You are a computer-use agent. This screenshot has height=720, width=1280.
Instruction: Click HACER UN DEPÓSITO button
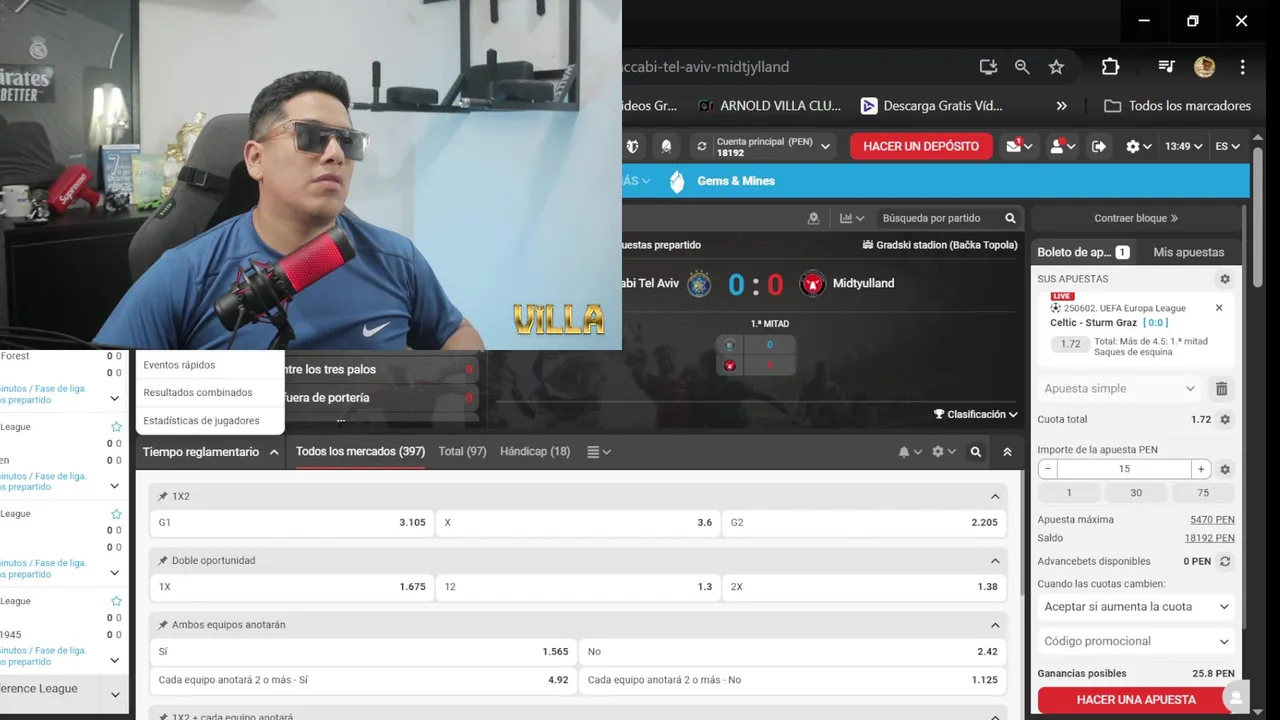pyautogui.click(x=921, y=146)
